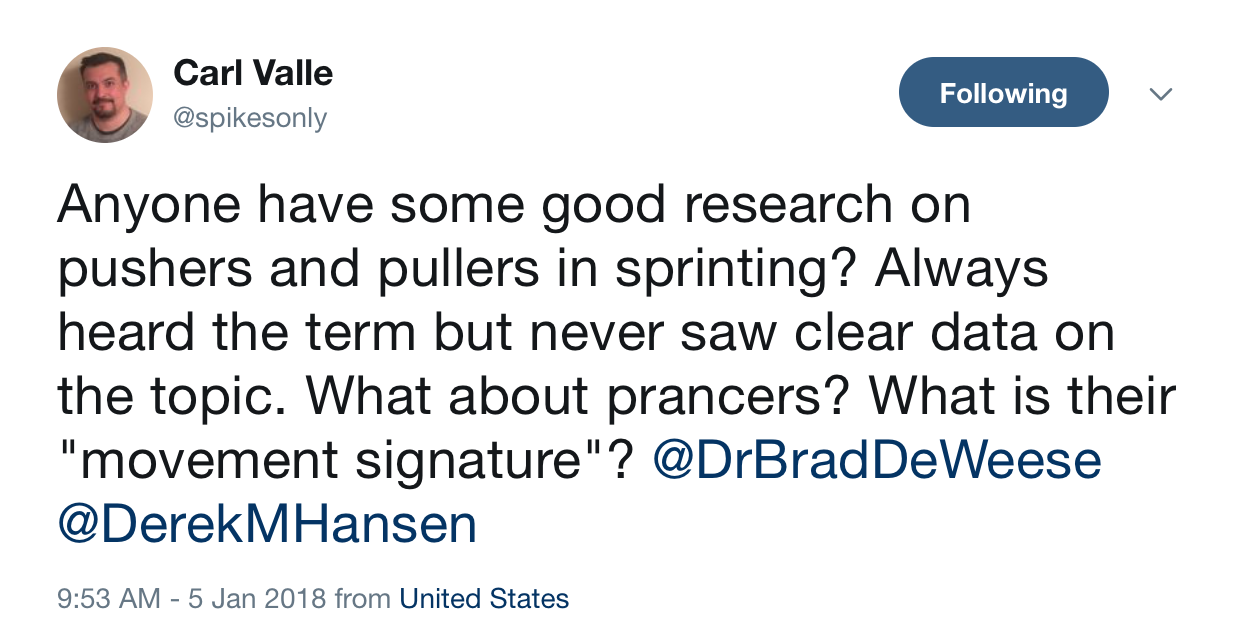1246x640 pixels.
Task: Click the words "heard the term" in the tweet
Action: coord(235,333)
